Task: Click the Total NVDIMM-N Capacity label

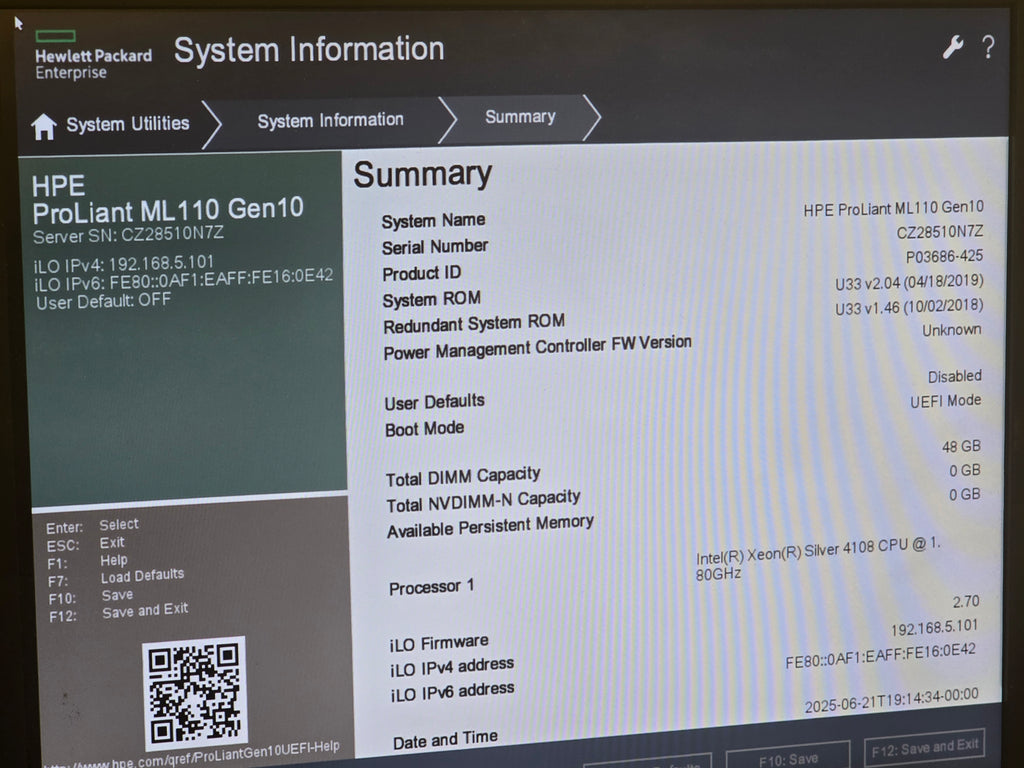Action: click(483, 502)
